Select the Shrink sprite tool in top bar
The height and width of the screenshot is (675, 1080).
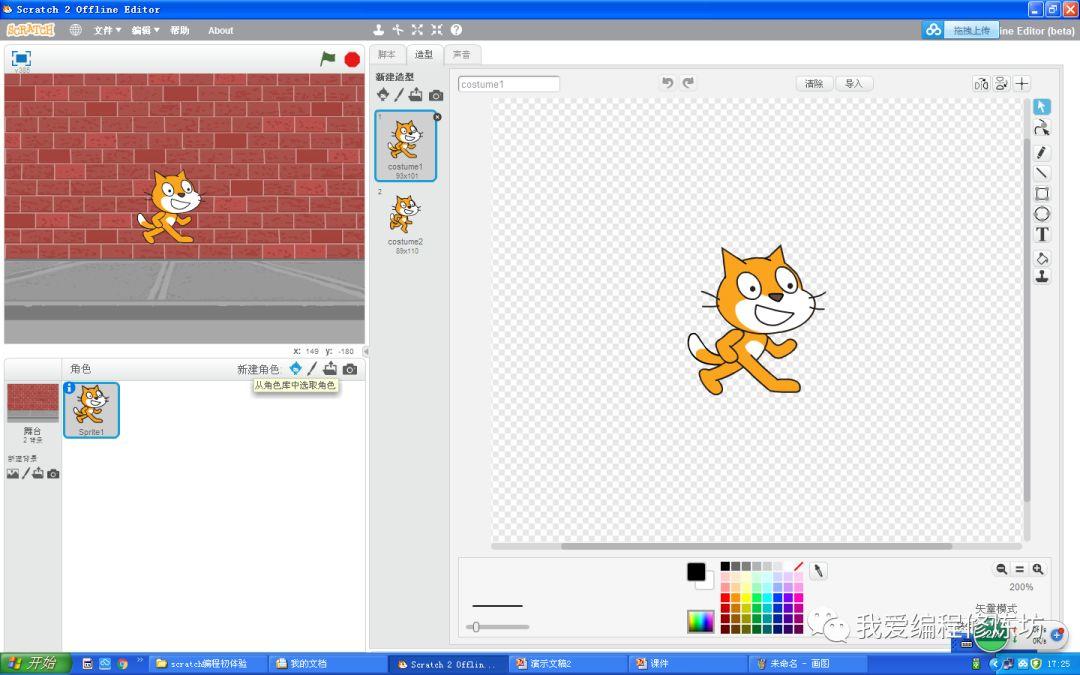(437, 30)
